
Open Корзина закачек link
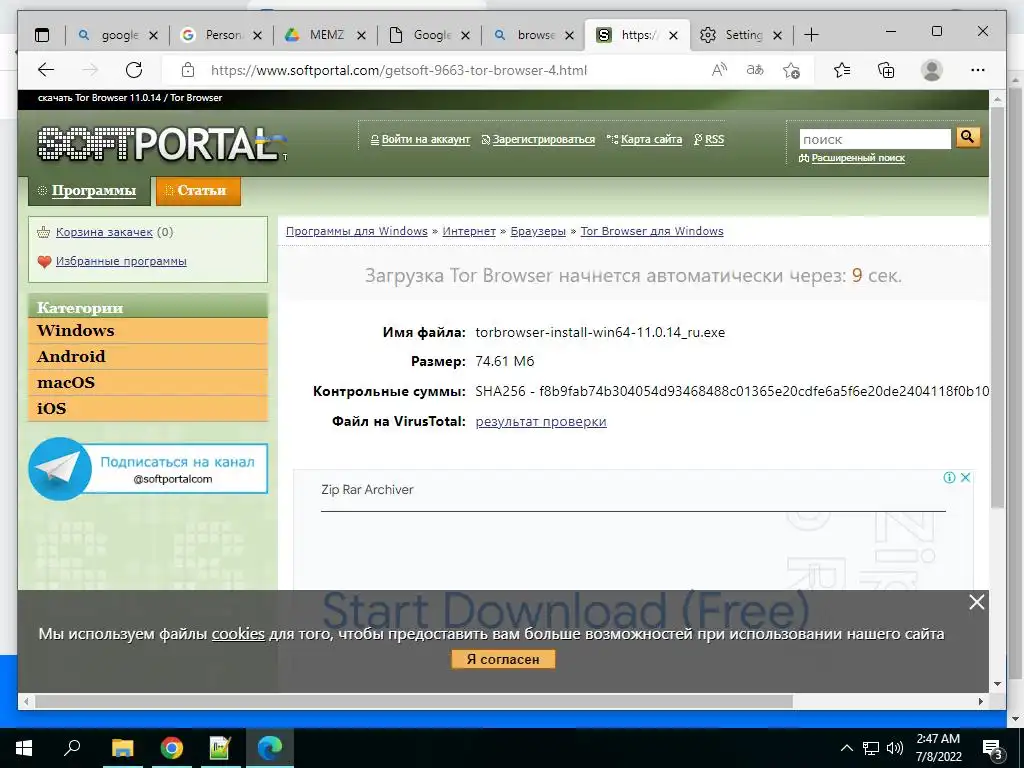coord(104,232)
